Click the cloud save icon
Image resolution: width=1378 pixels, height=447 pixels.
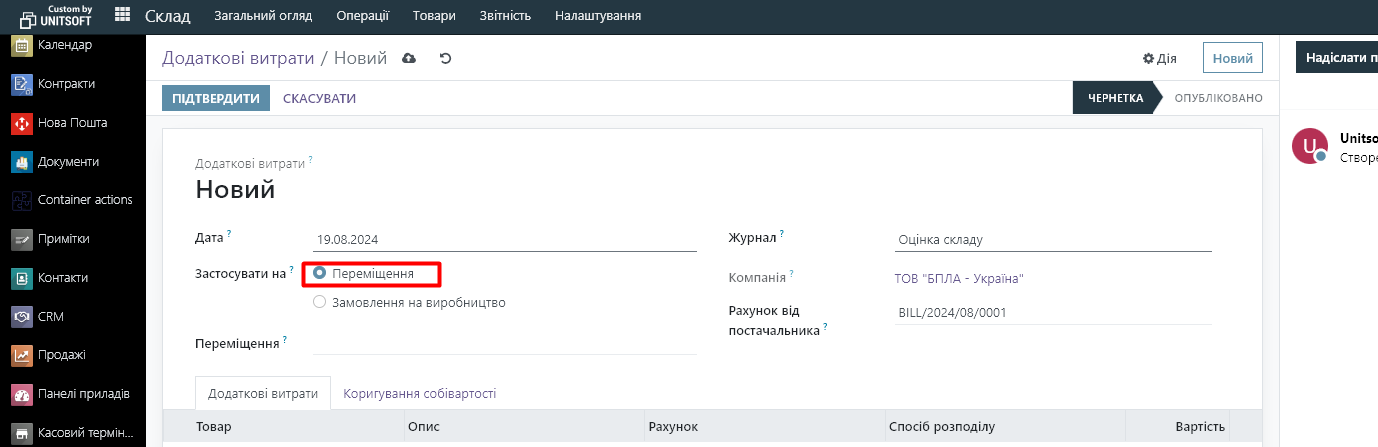(x=408, y=58)
